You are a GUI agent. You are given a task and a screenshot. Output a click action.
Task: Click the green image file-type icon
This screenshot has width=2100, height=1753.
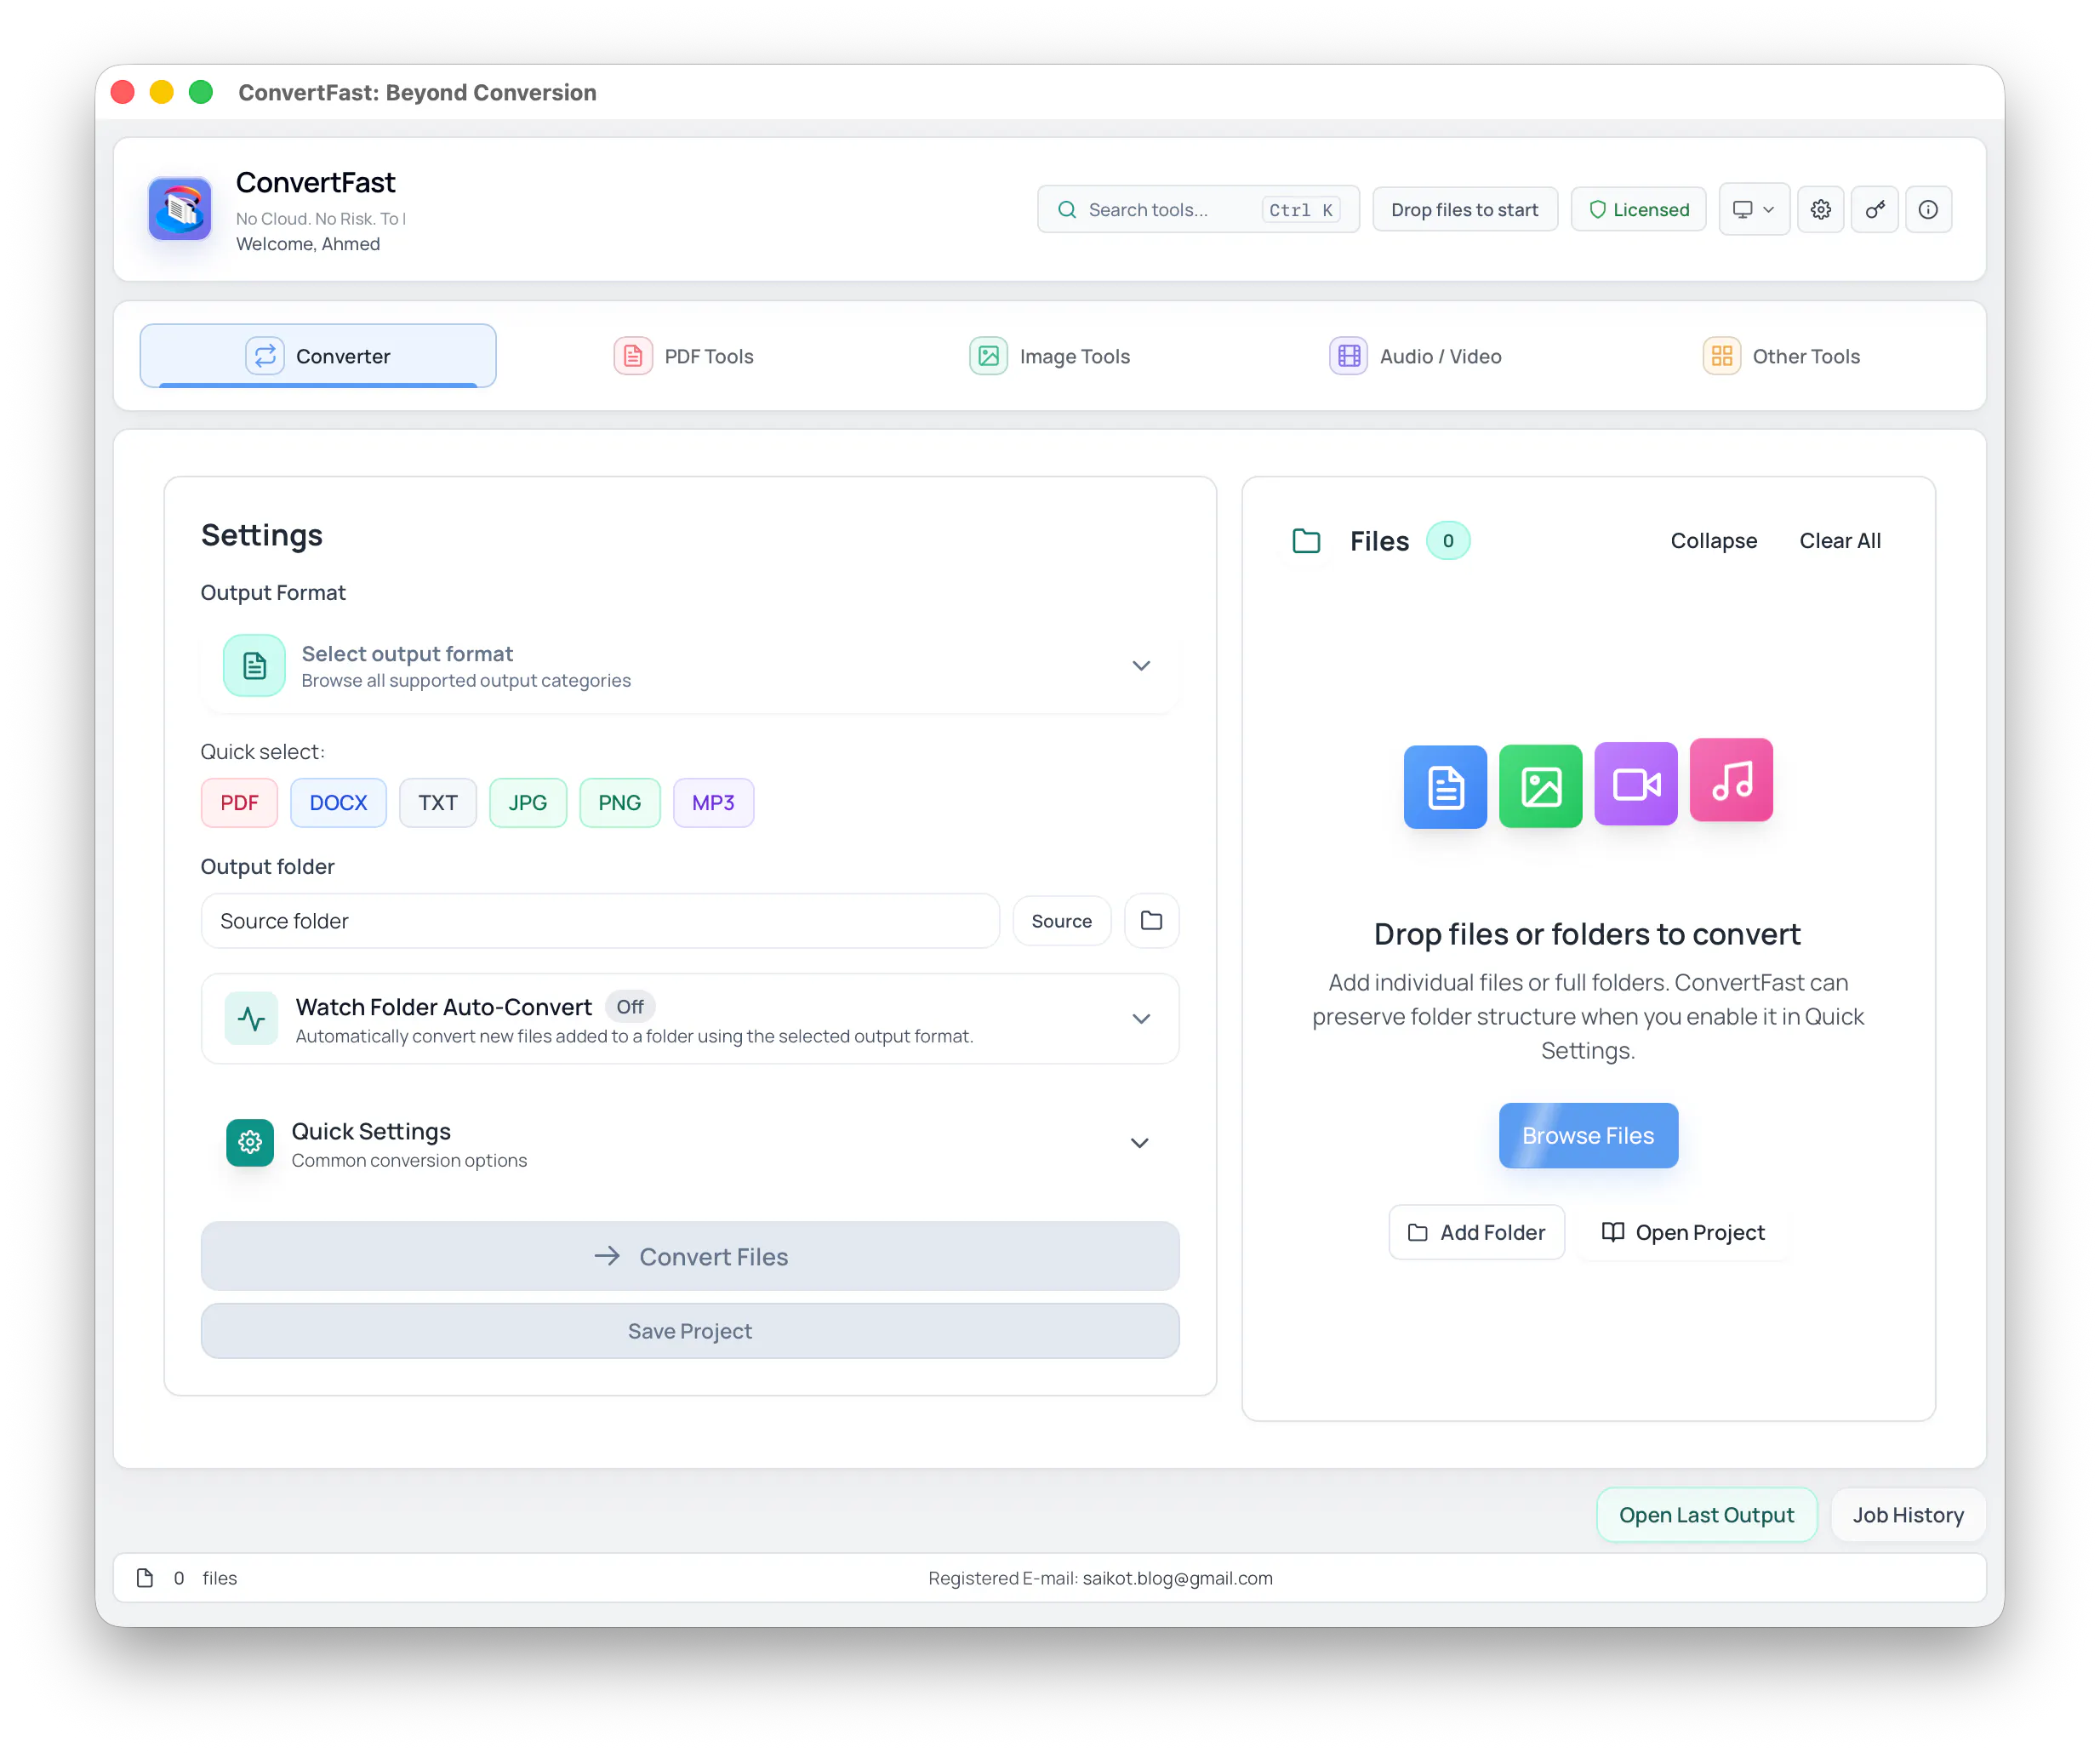click(1540, 786)
